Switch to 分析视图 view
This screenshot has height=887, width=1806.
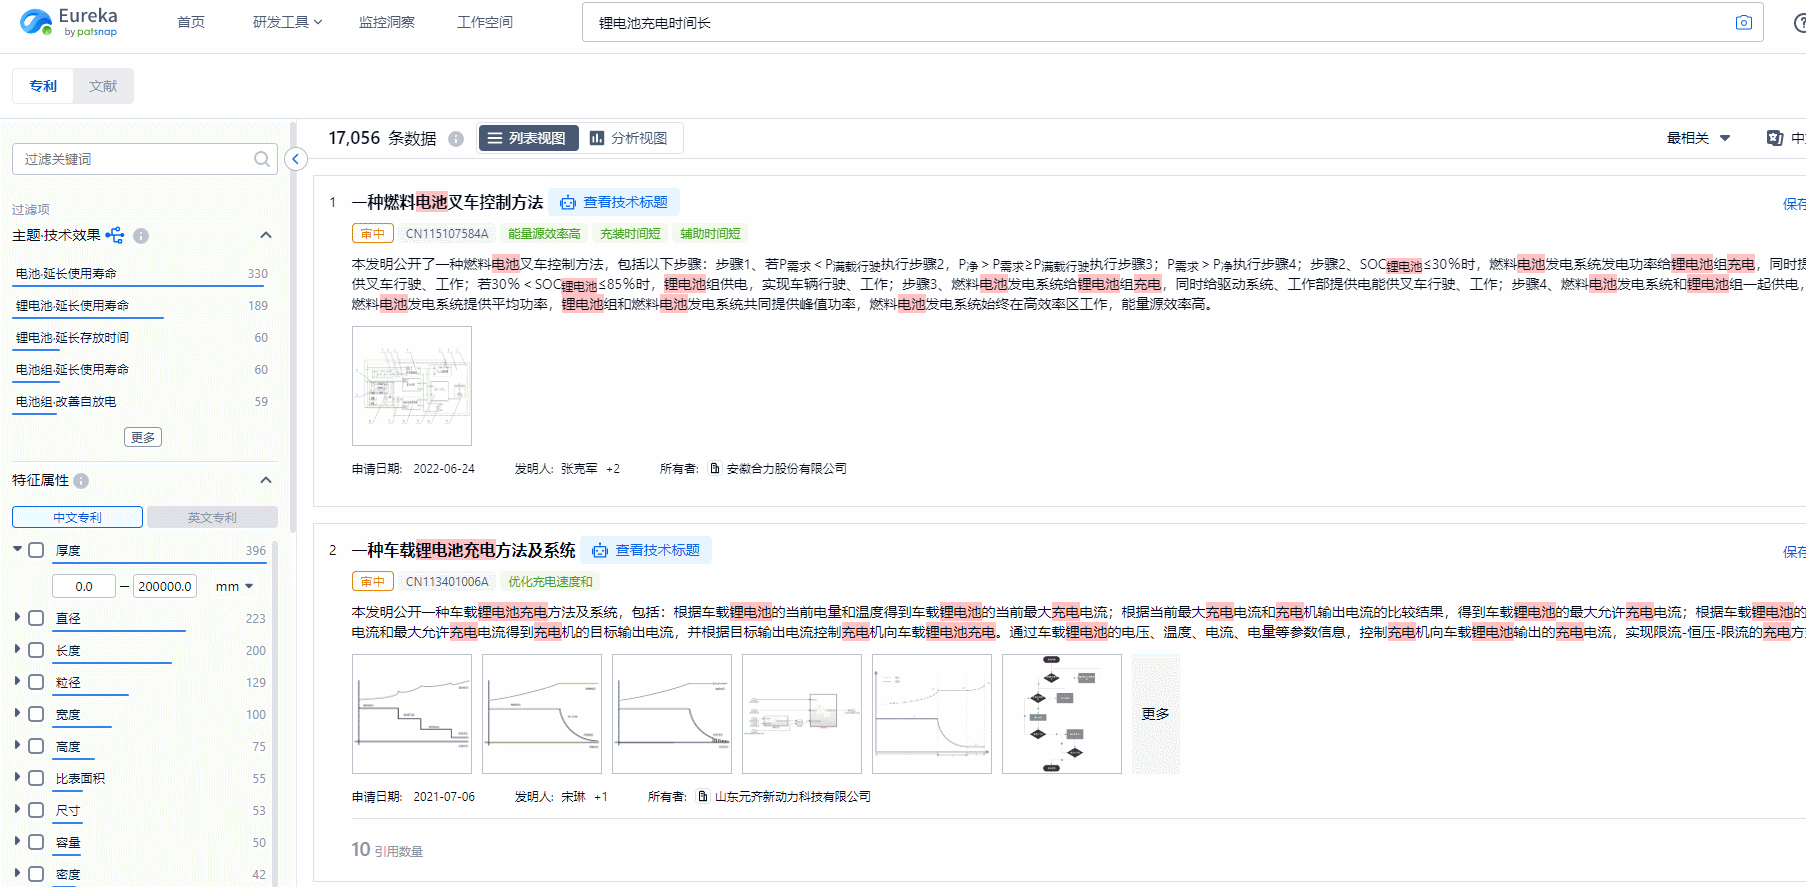(x=629, y=138)
